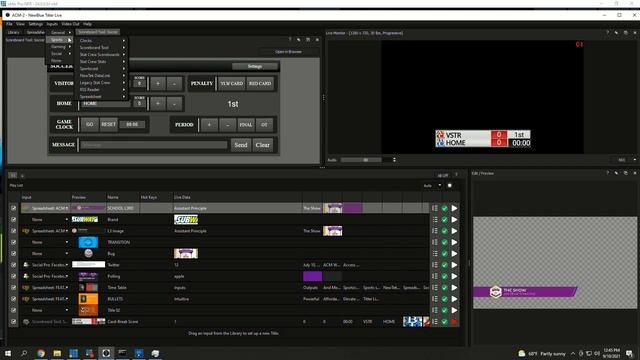
Task: Start the game clock with GO
Action: (90, 124)
